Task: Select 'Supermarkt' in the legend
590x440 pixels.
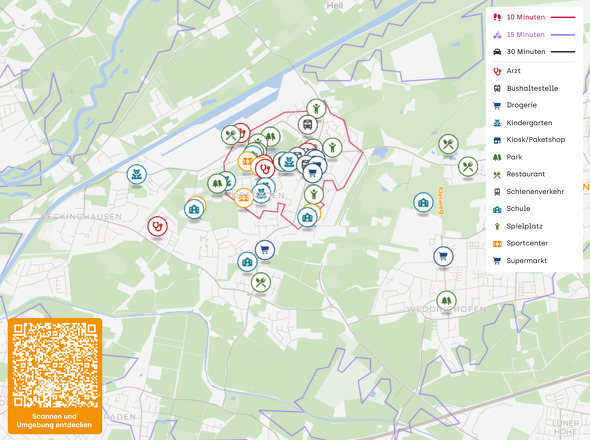Action: [526, 260]
